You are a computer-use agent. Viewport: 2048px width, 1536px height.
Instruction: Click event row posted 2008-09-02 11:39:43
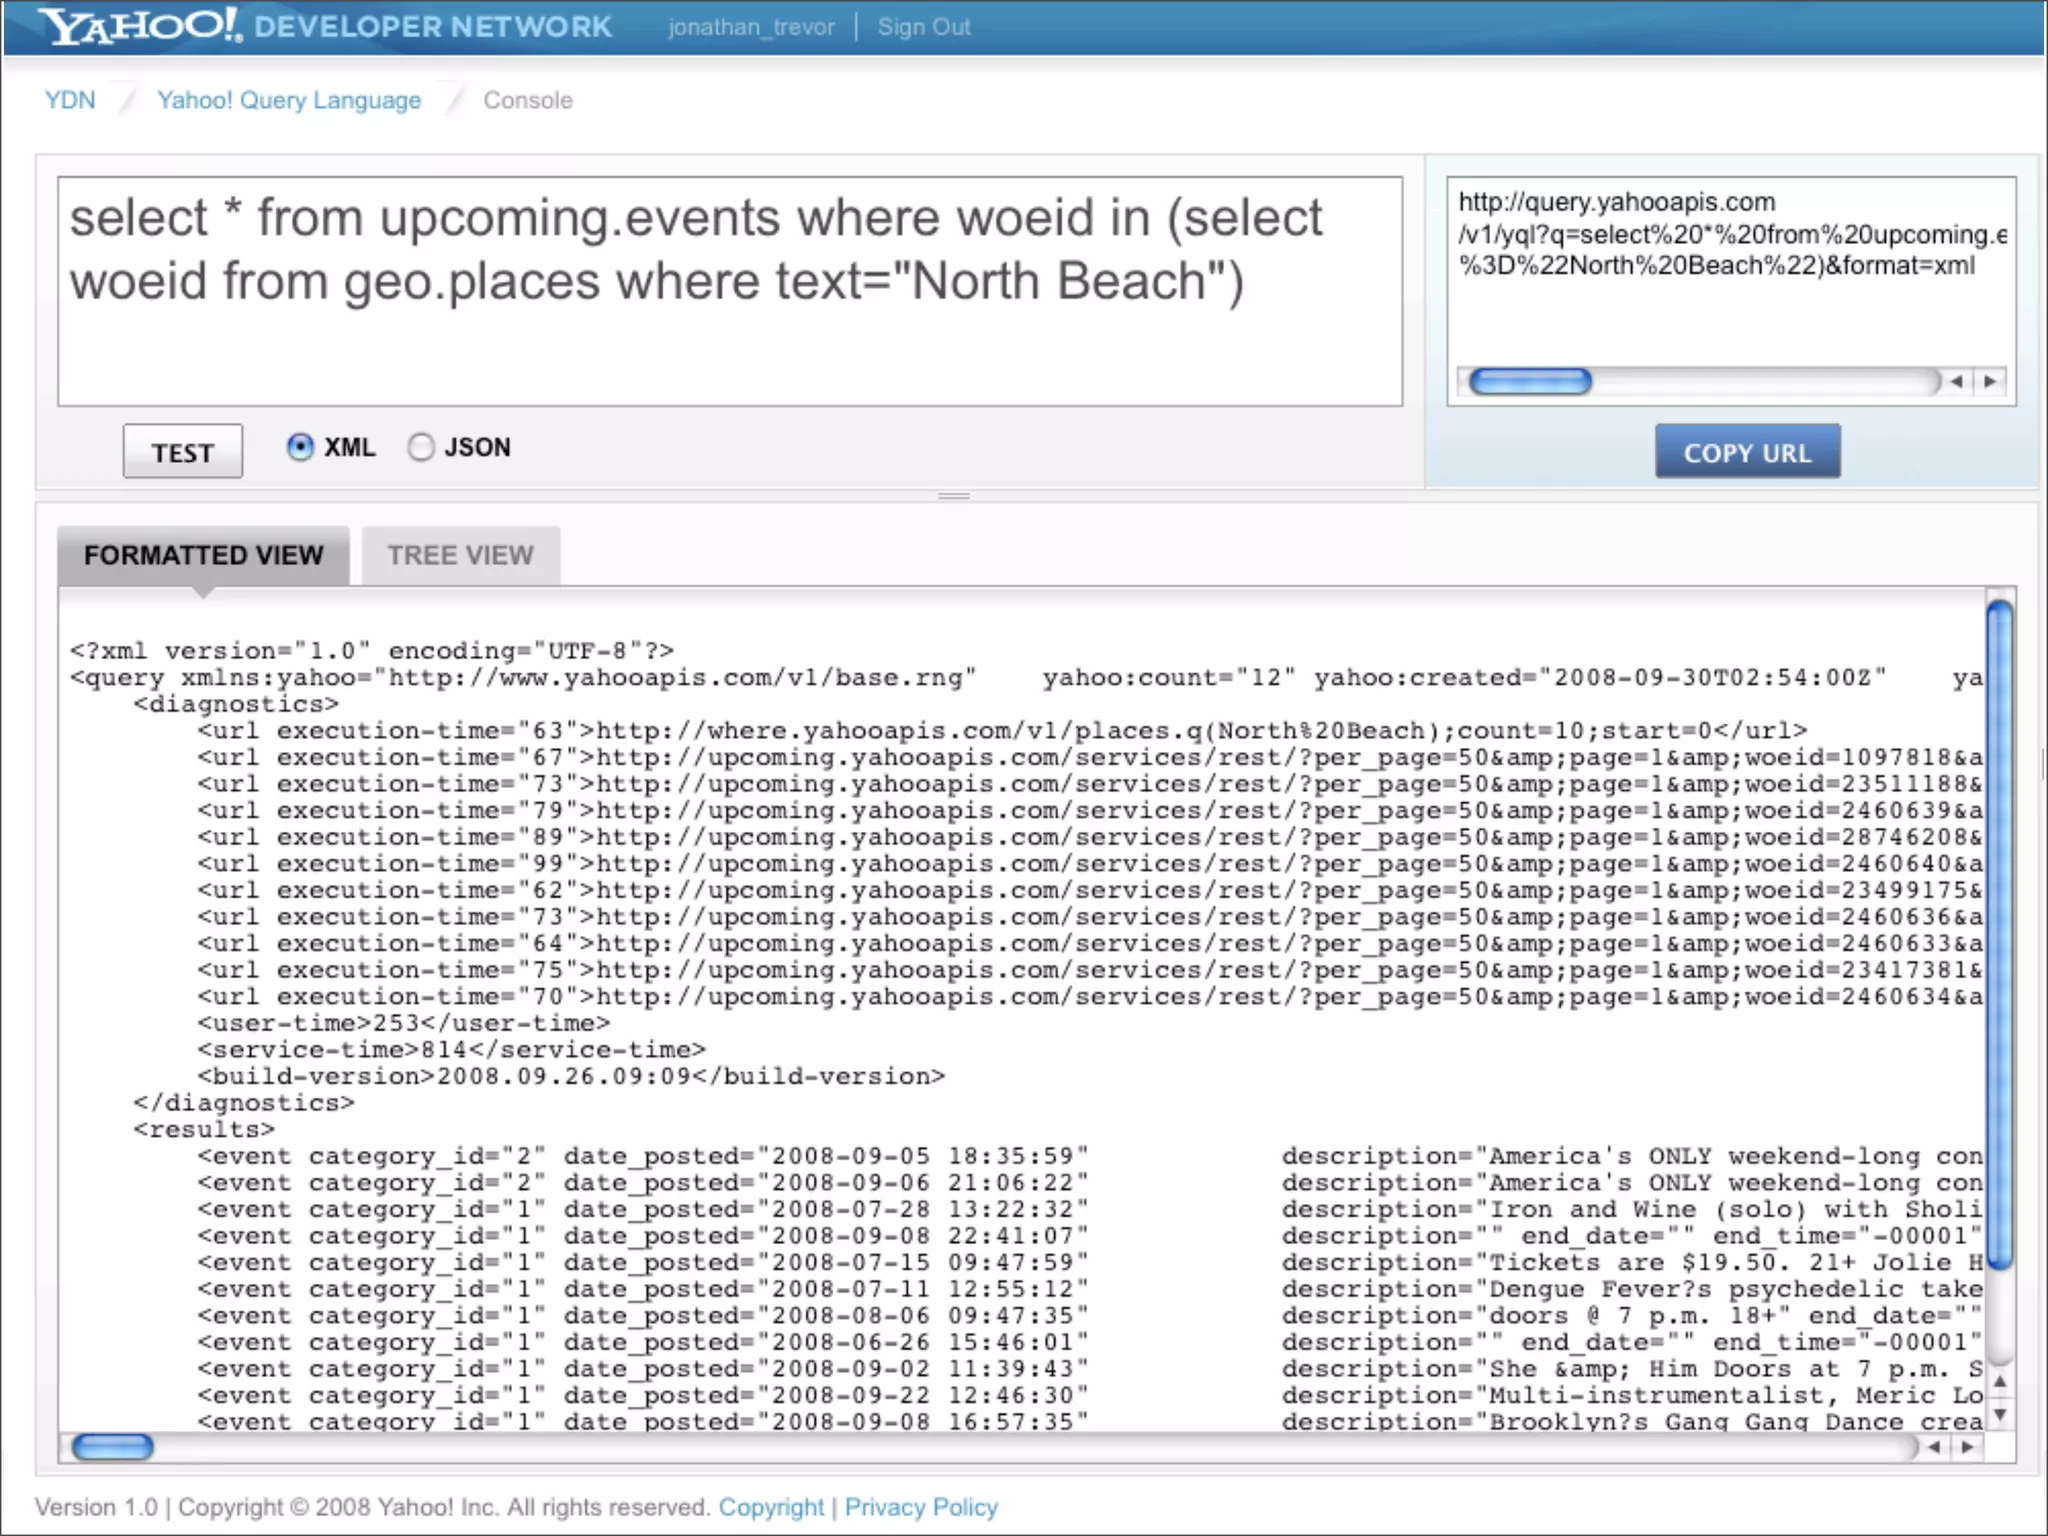pyautogui.click(x=1090, y=1369)
